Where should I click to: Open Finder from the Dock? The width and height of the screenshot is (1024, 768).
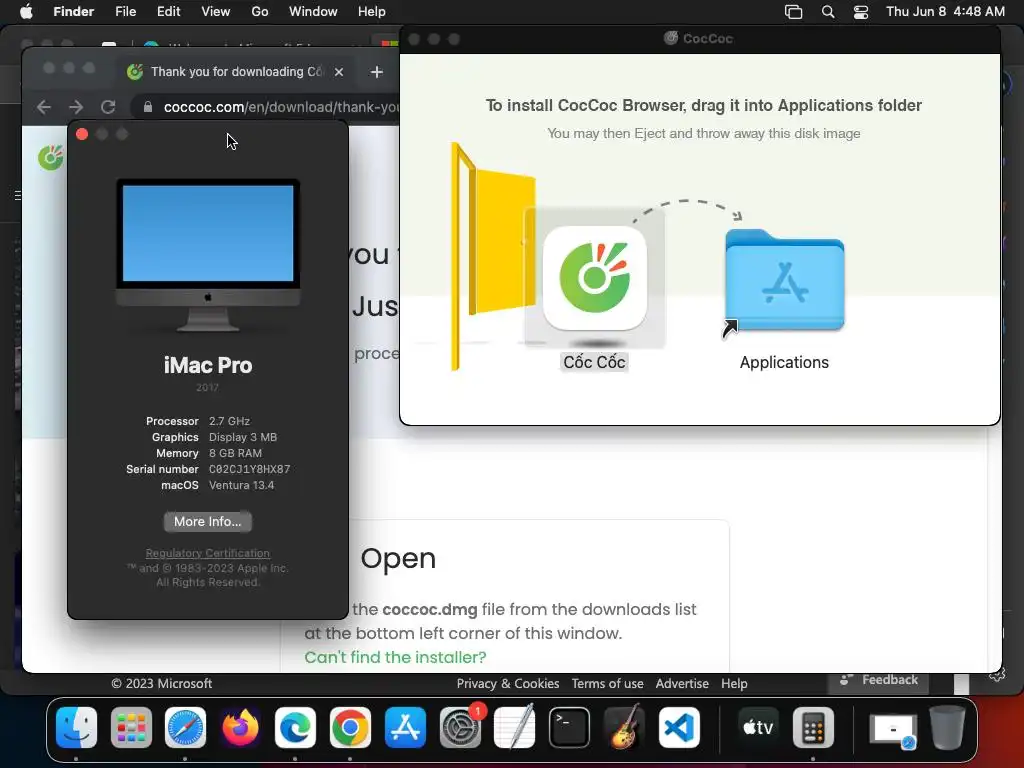[x=76, y=727]
